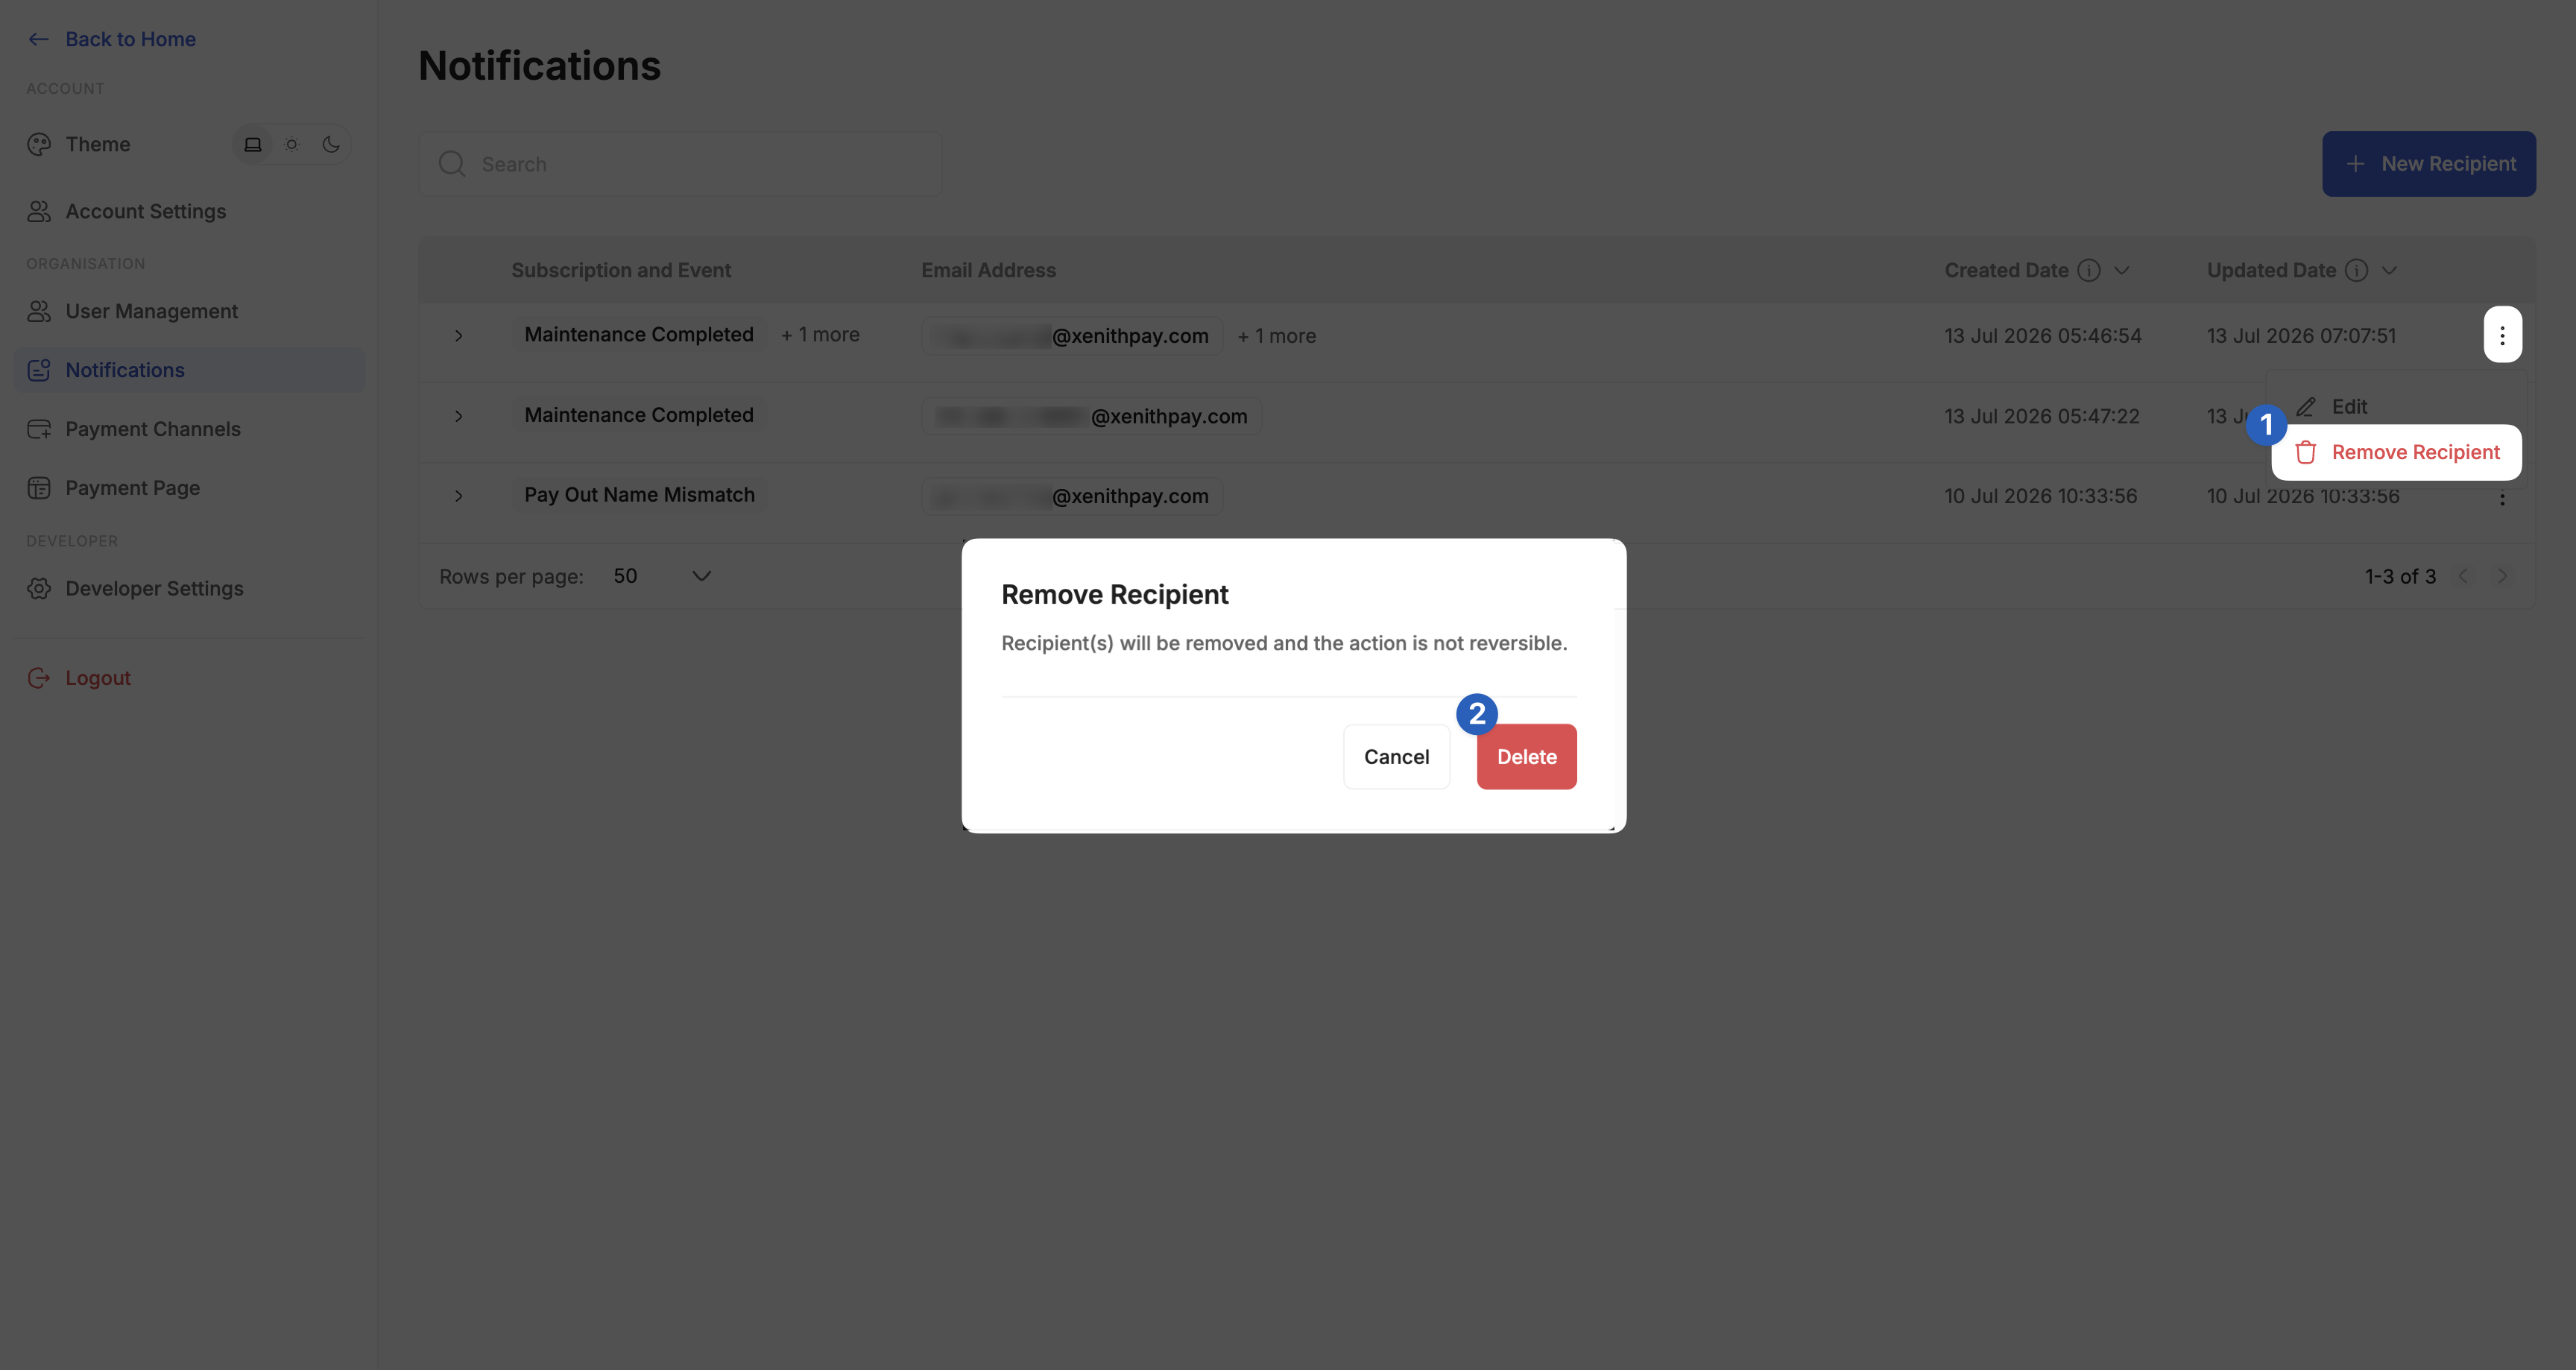
Task: Click the Developer Settings gear icon
Action: pos(39,588)
